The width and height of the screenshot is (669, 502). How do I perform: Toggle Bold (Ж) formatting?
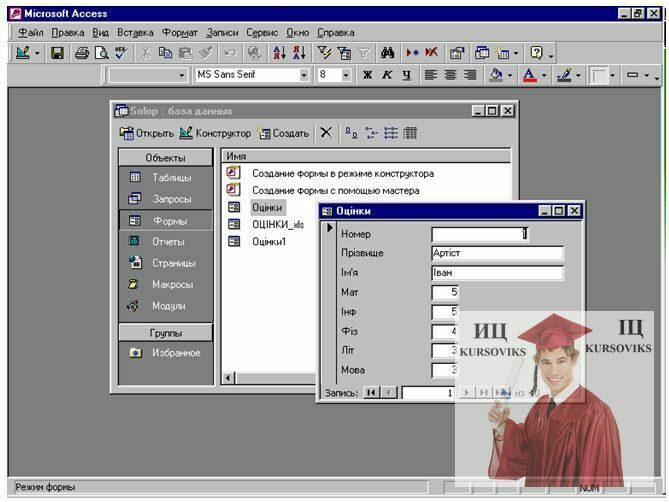(x=367, y=75)
